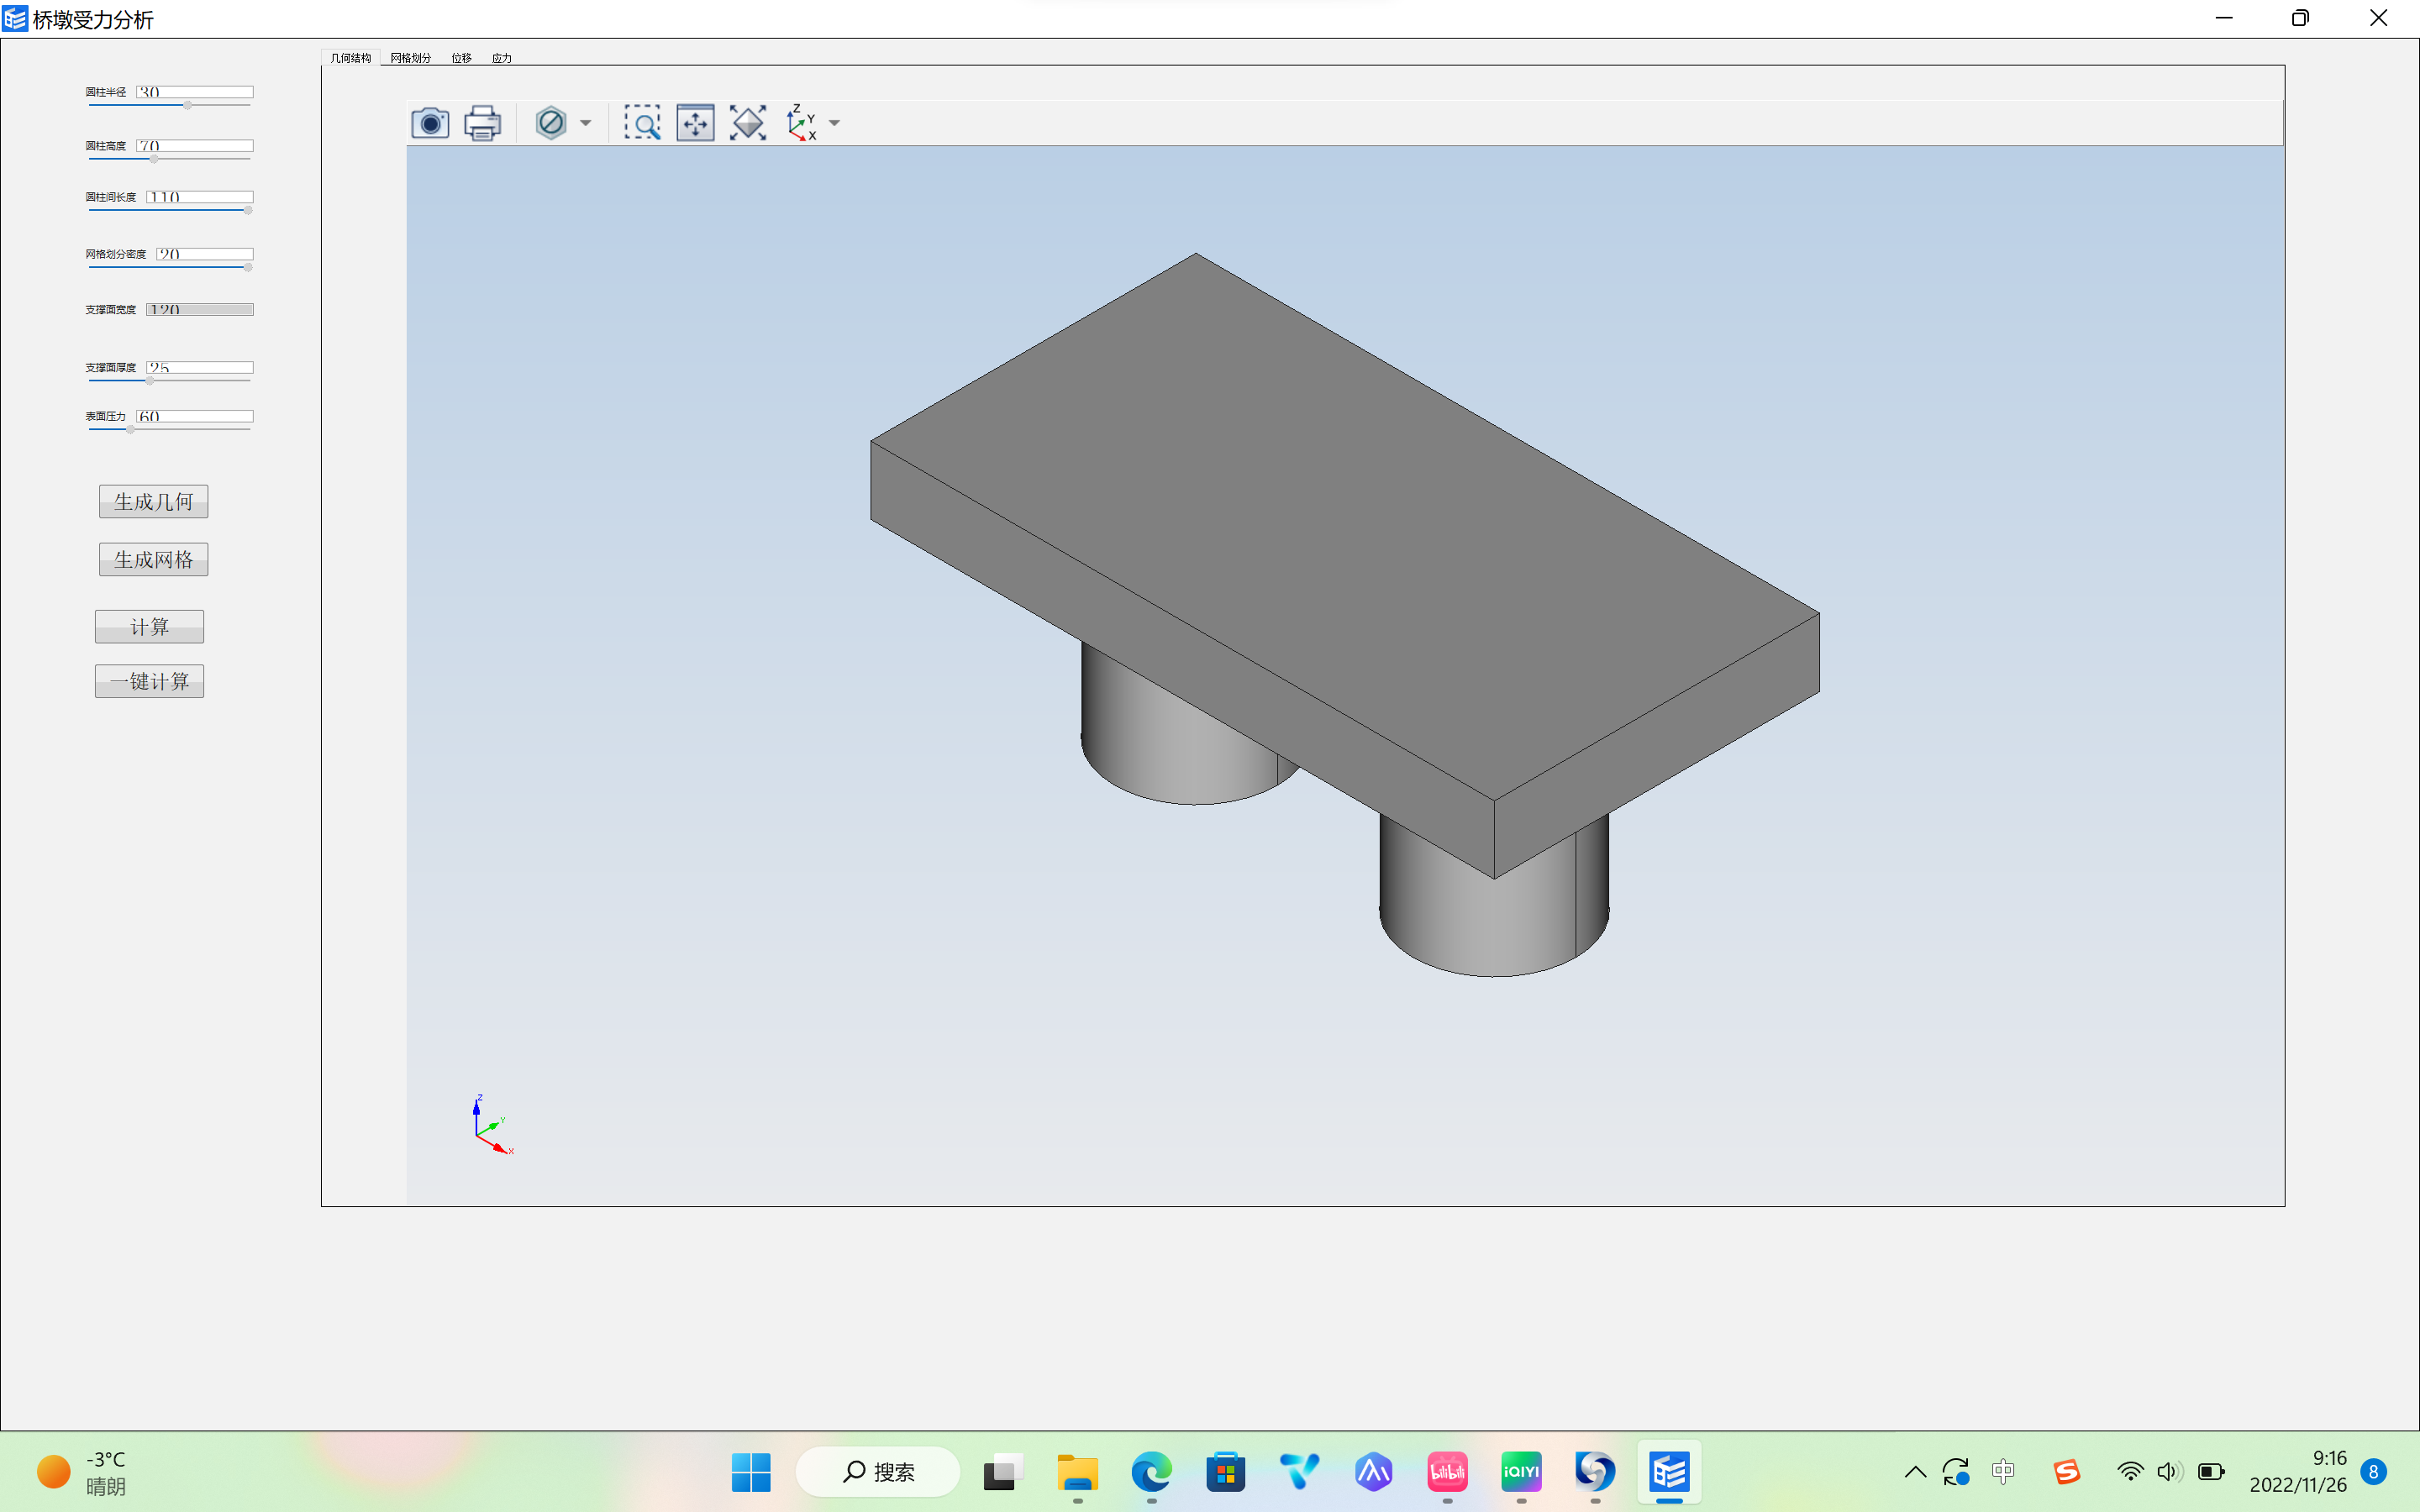Screen dimensions: 2420x1512
Task: Click the camera/viewport icon in toolbar
Action: [x=429, y=122]
